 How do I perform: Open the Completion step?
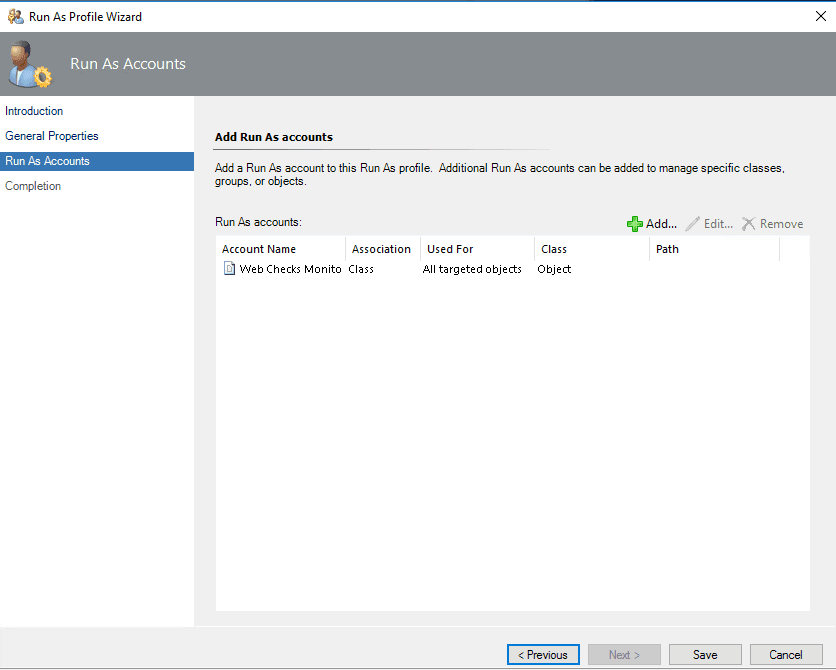coord(33,186)
